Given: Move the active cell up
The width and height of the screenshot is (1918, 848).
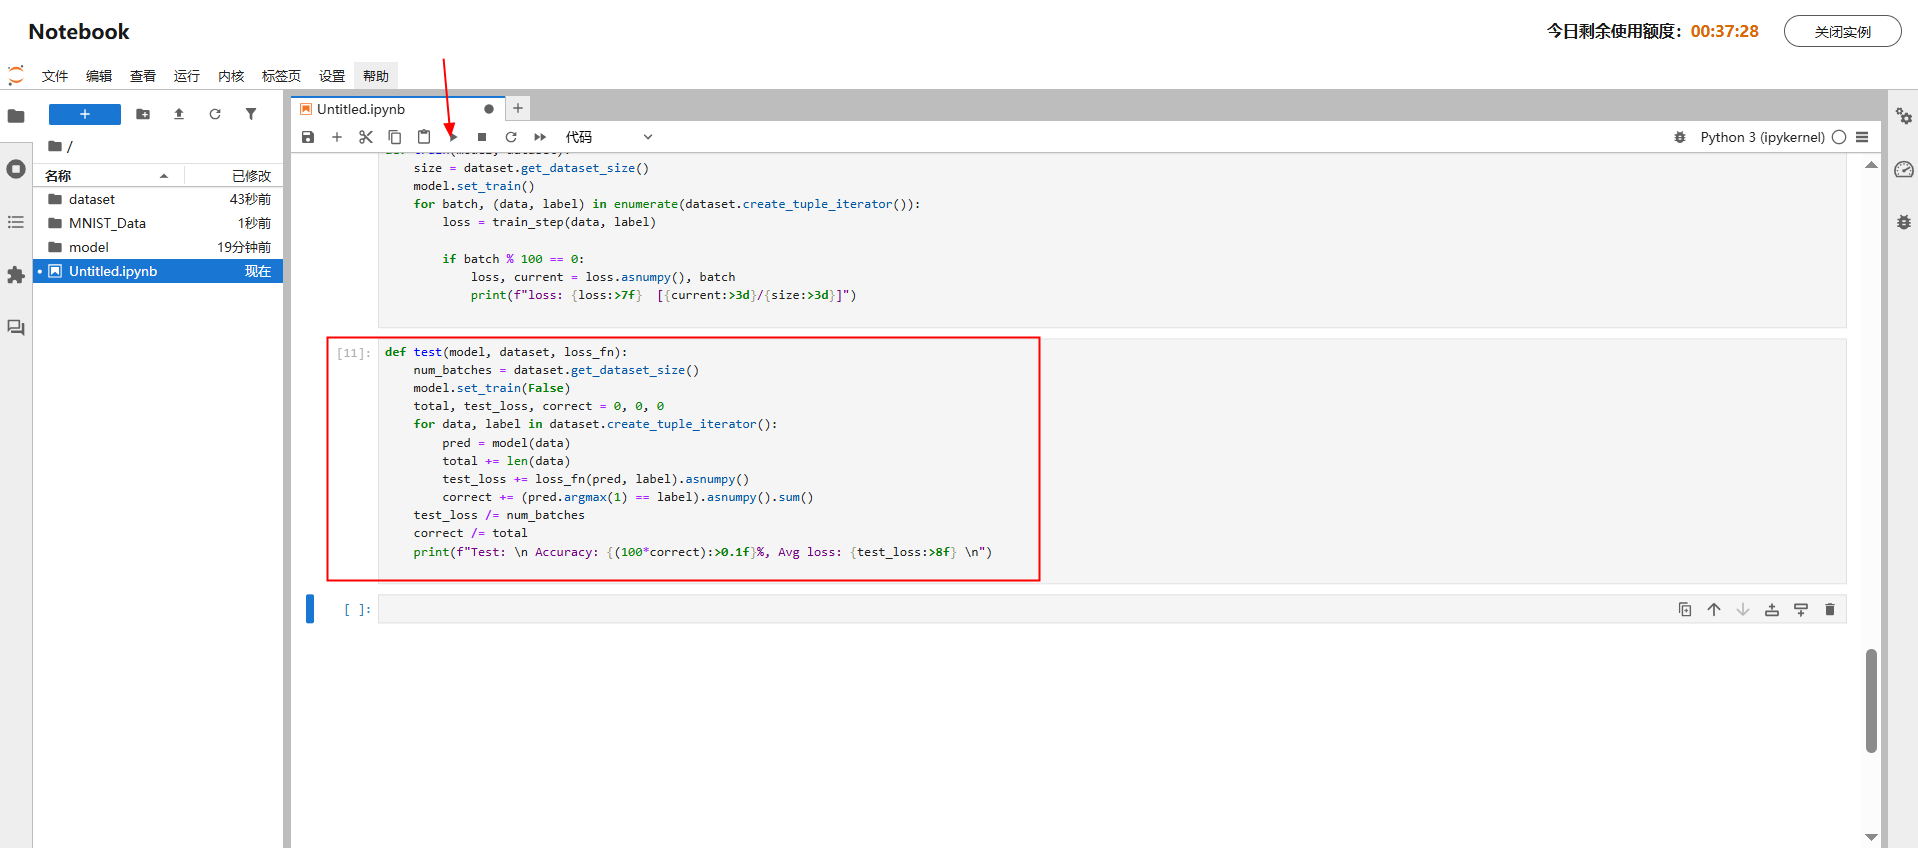Looking at the screenshot, I should [1714, 609].
